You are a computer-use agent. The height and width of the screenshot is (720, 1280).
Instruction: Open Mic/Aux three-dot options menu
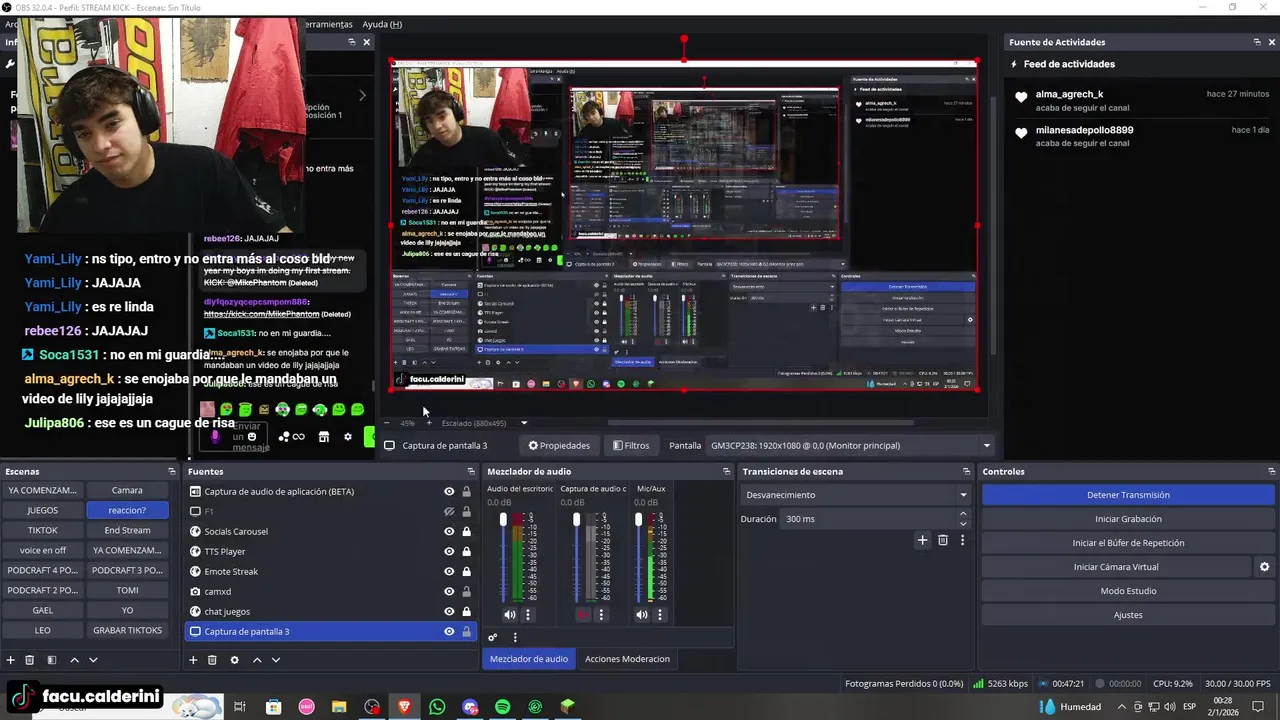(x=660, y=615)
